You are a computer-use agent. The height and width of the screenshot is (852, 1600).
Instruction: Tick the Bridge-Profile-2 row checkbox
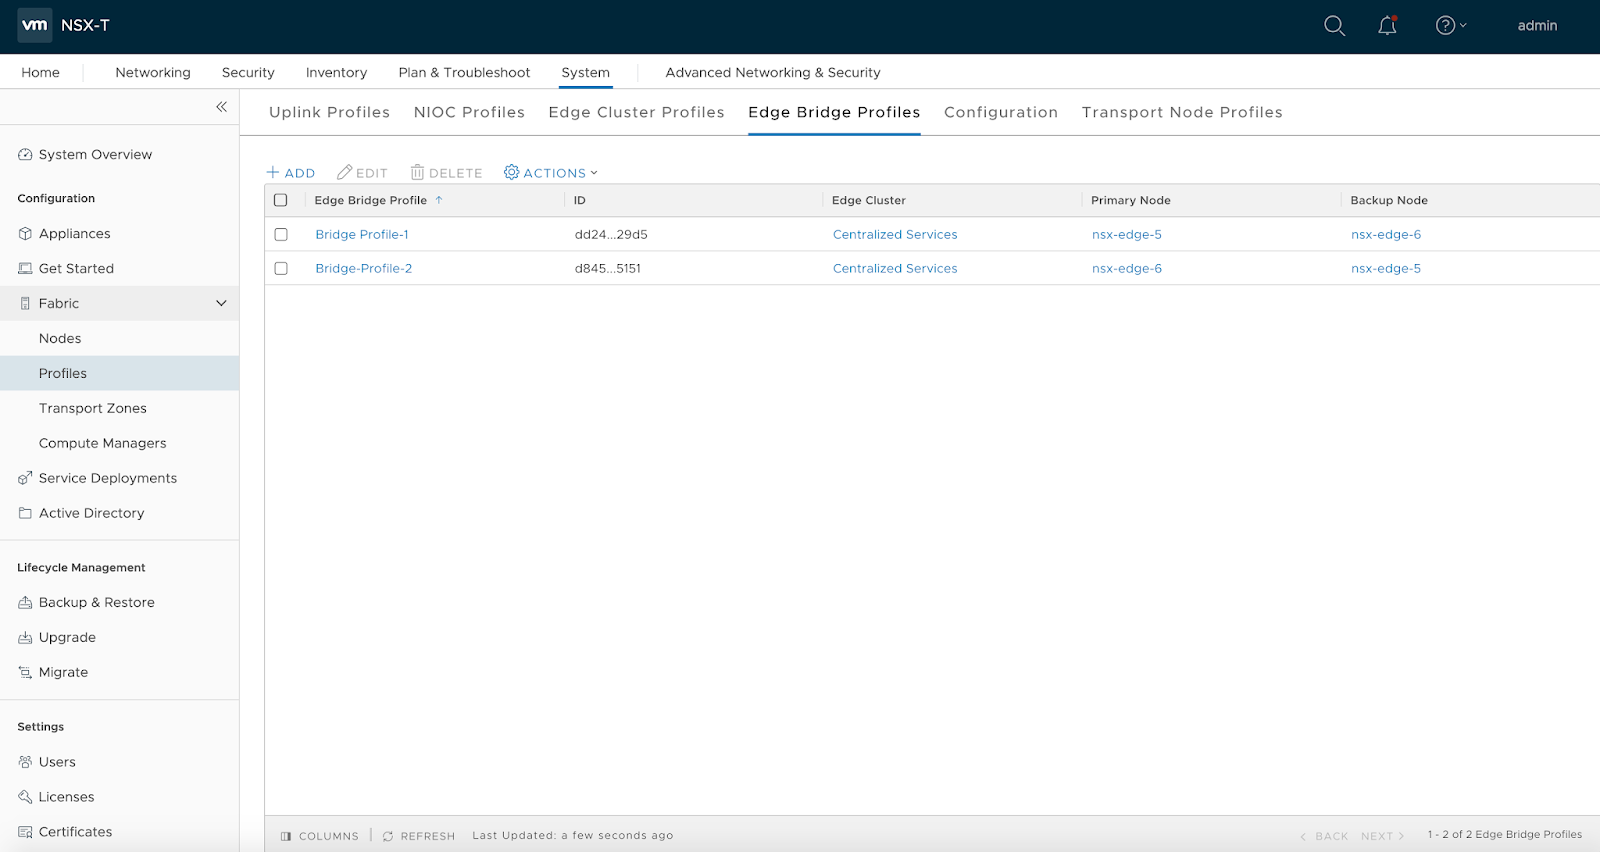pyautogui.click(x=281, y=269)
